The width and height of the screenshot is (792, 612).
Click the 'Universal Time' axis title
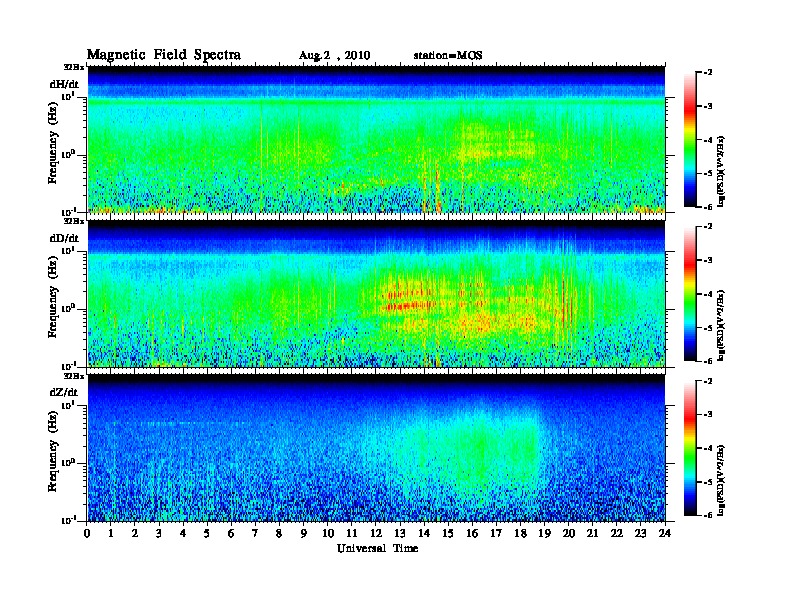coord(377,548)
